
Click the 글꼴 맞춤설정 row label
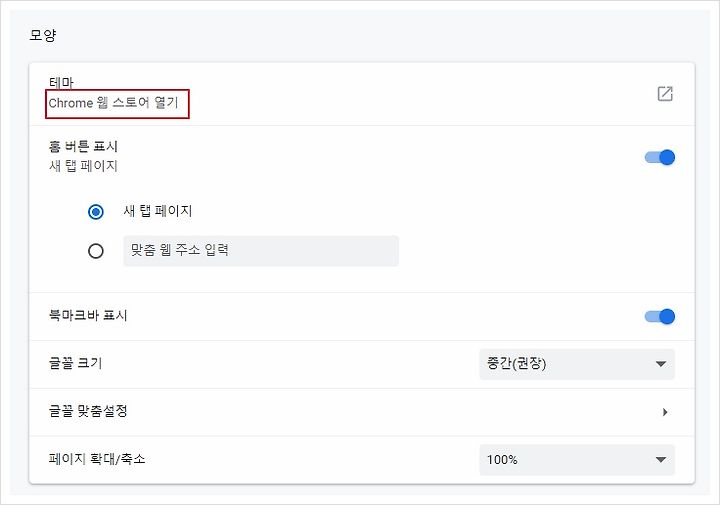click(88, 411)
